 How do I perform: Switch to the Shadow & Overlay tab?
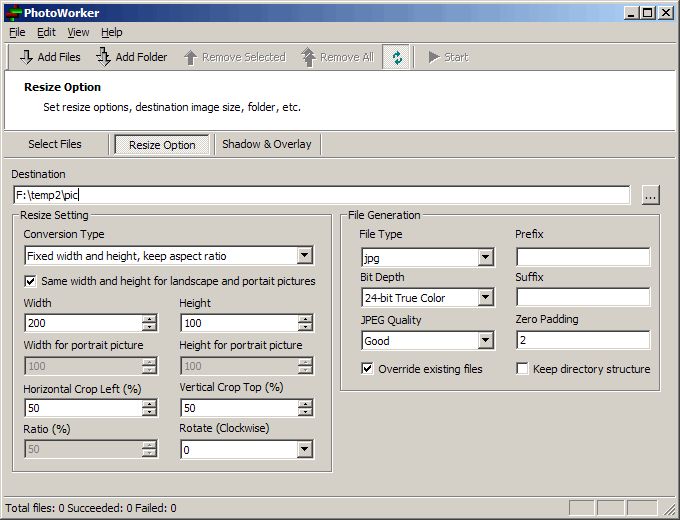point(267,144)
